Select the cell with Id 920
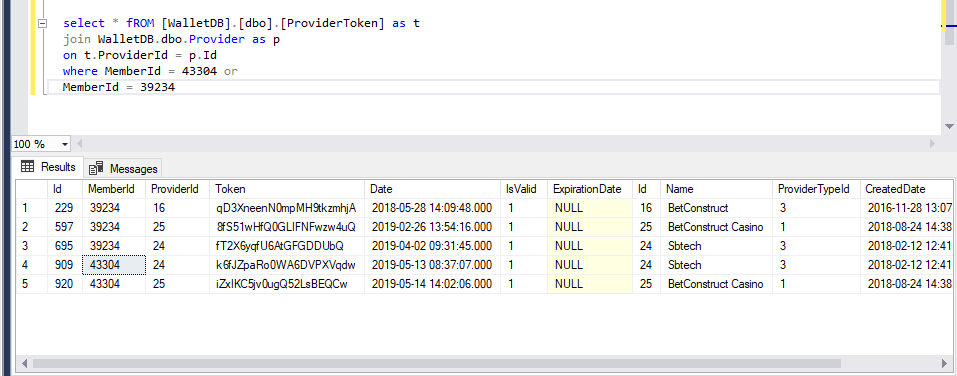957x376 pixels. coord(65,284)
